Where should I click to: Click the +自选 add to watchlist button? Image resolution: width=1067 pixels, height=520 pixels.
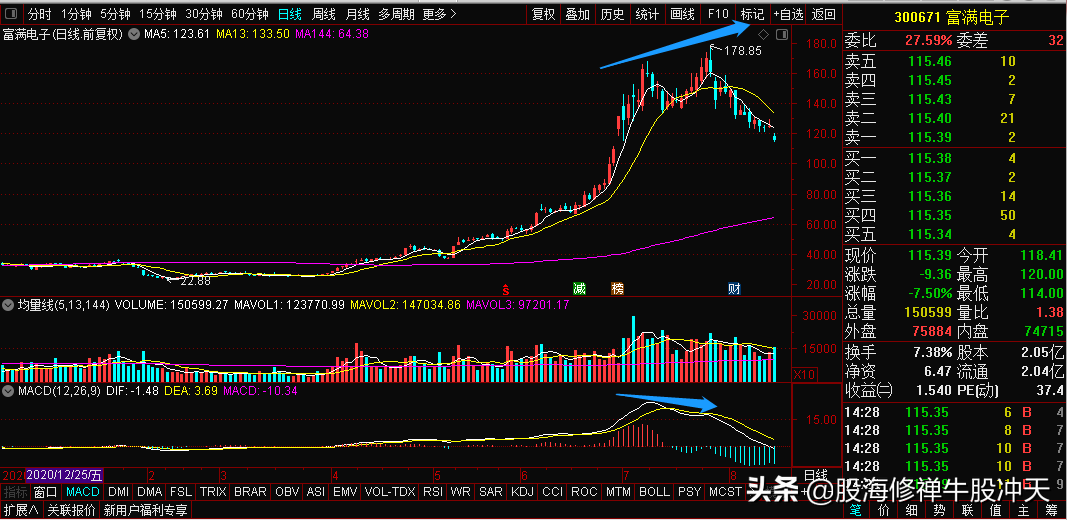[x=788, y=14]
